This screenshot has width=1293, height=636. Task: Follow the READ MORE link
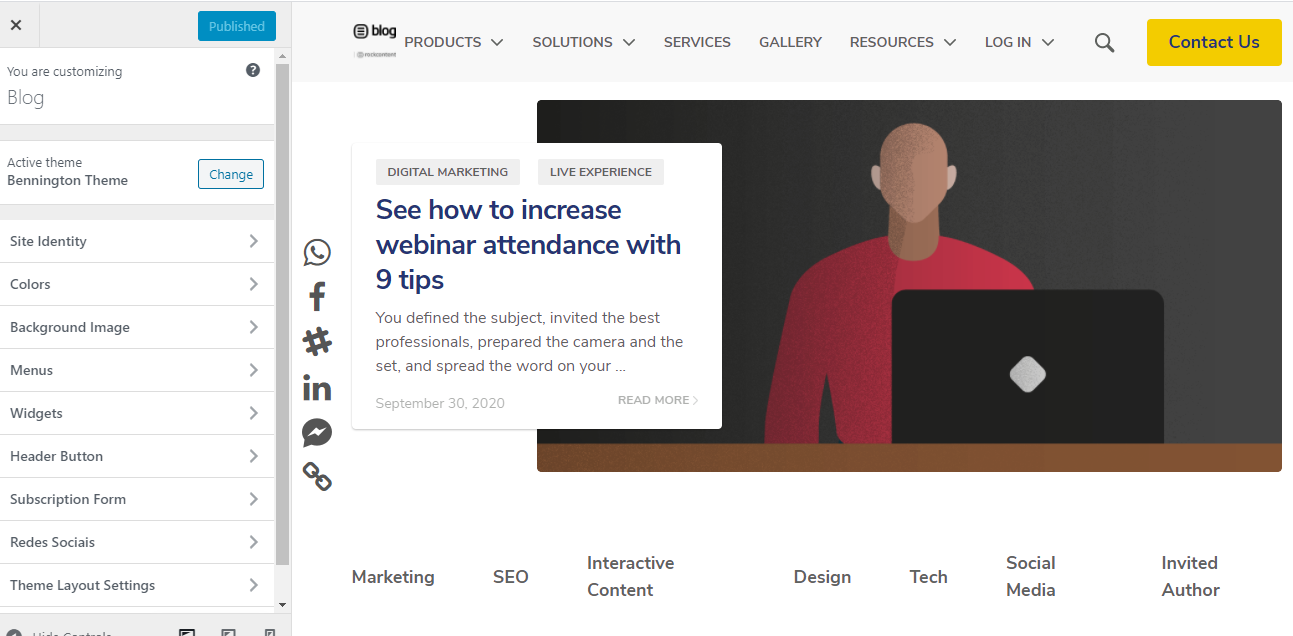[658, 400]
